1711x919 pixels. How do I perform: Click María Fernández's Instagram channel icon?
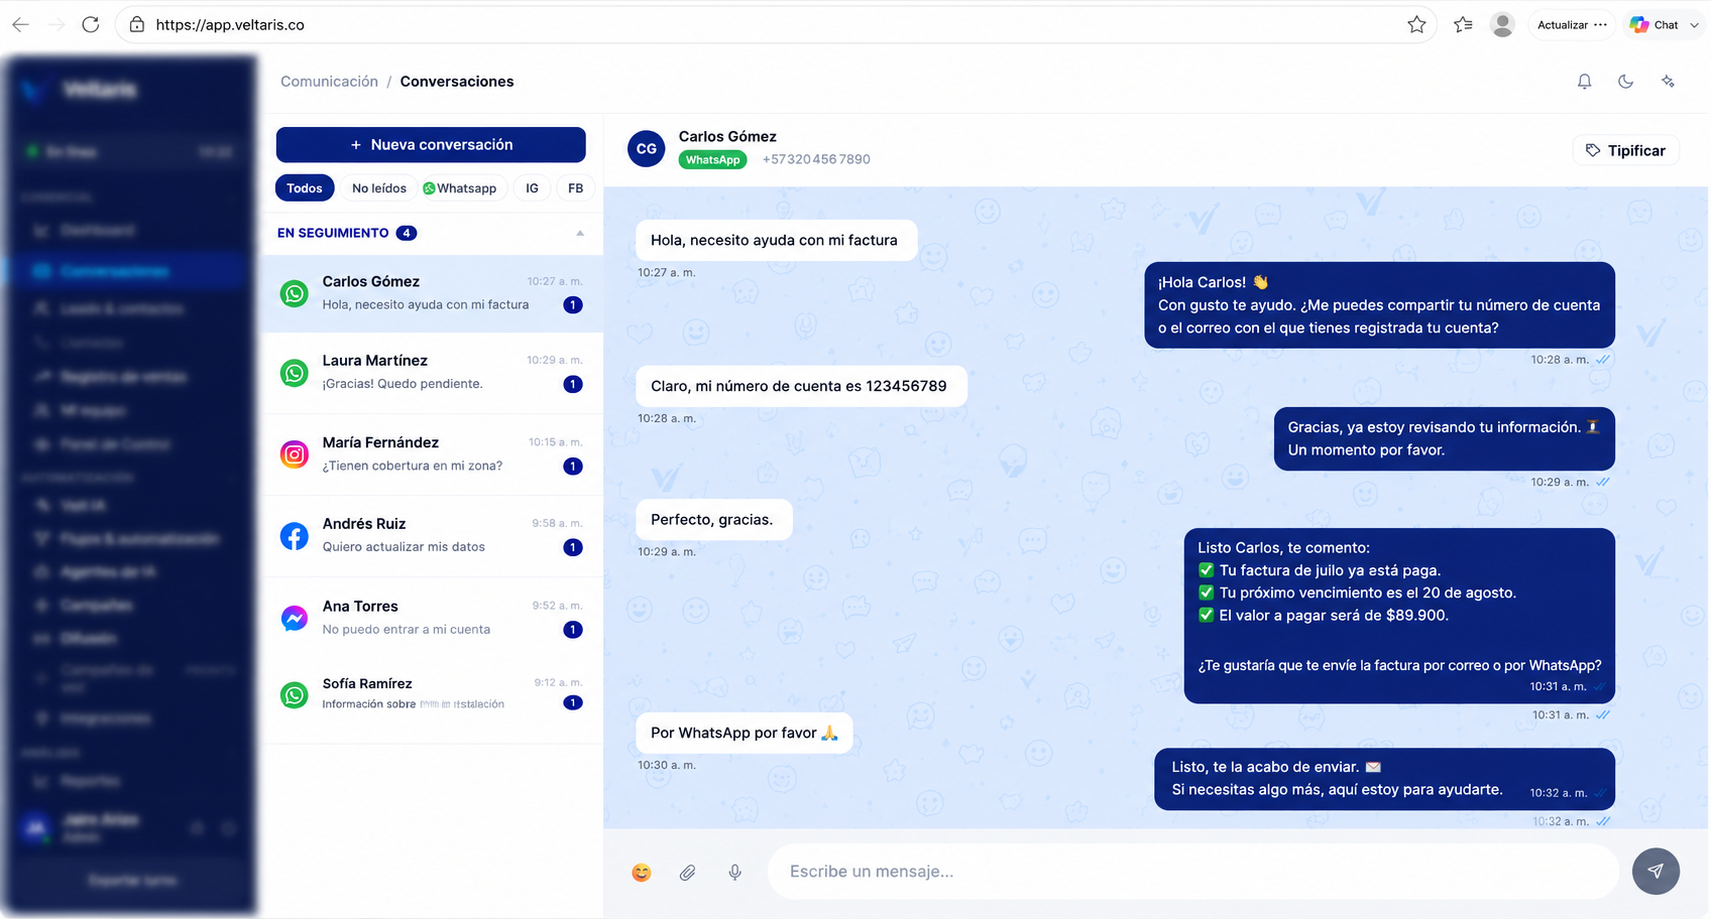294,454
